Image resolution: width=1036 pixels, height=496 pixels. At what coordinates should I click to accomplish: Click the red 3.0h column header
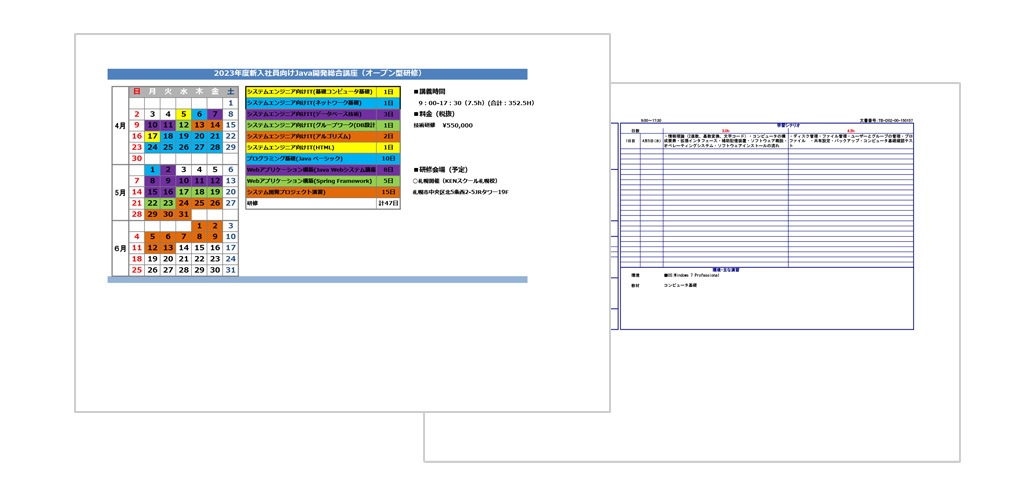pos(725,131)
